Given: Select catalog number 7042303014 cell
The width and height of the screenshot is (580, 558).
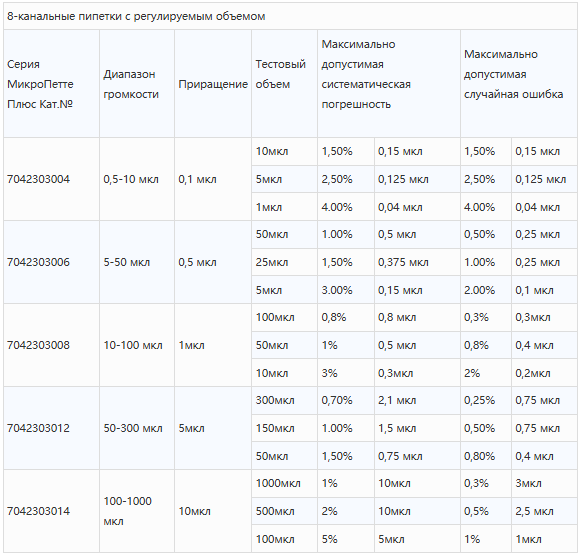Looking at the screenshot, I should 51,511.
